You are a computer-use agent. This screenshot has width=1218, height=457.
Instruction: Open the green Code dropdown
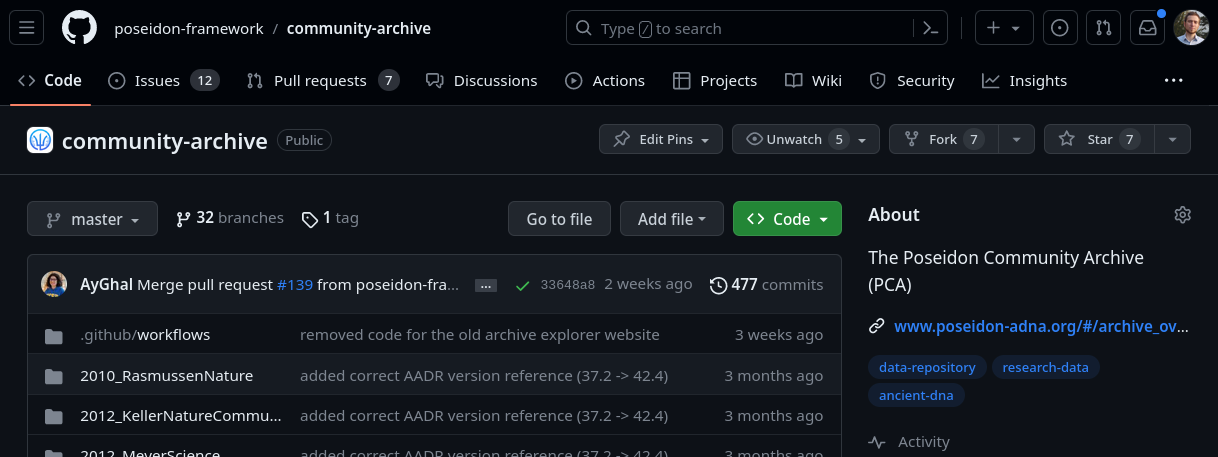[x=787, y=219]
